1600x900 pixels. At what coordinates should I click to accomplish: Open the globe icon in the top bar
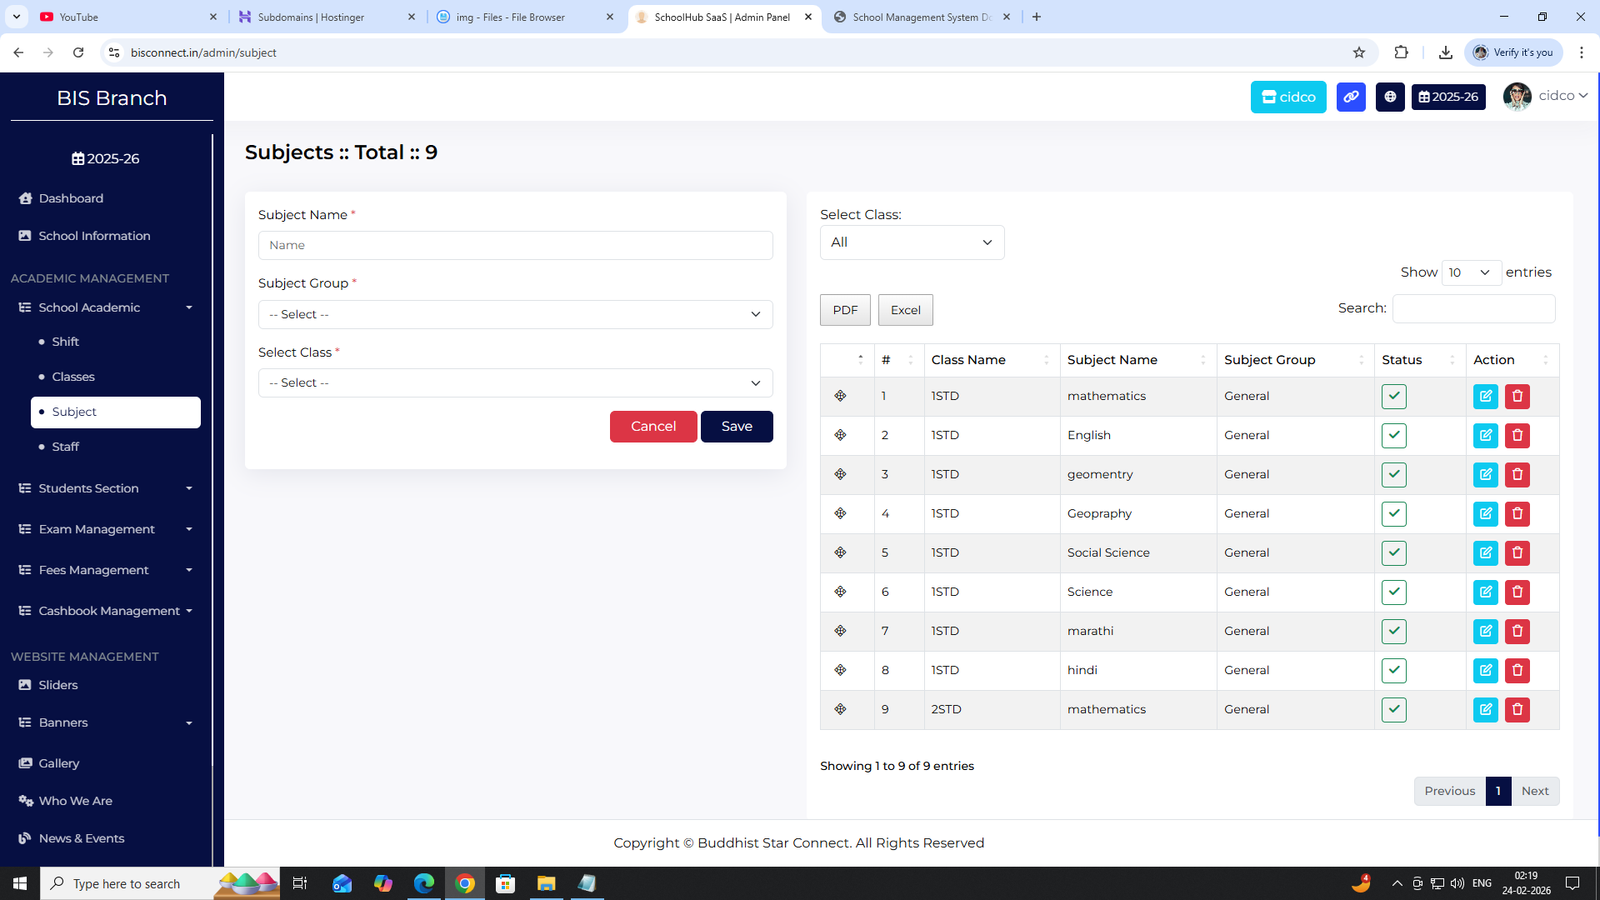[1390, 97]
